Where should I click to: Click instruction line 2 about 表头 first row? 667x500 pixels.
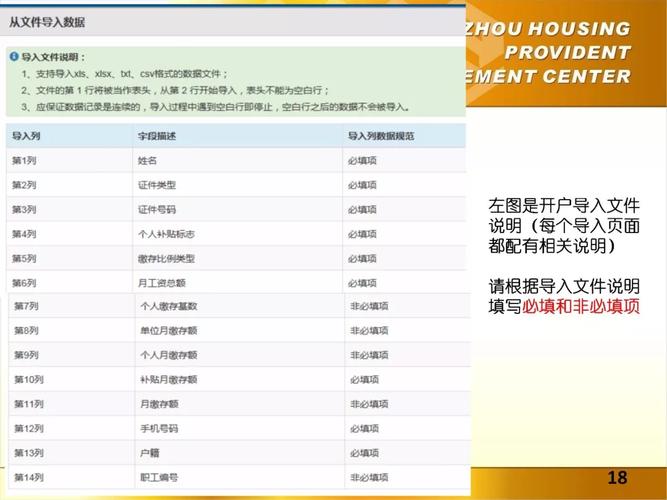[x=175, y=90]
